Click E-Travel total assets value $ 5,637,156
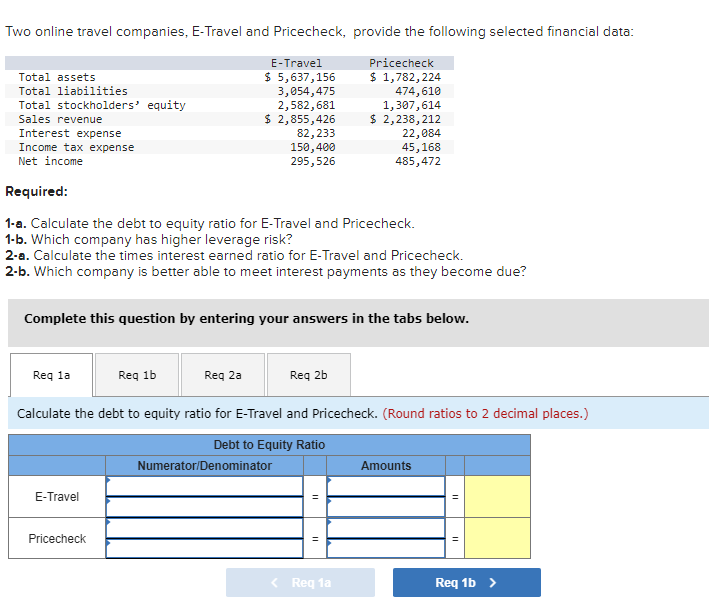 [x=300, y=77]
